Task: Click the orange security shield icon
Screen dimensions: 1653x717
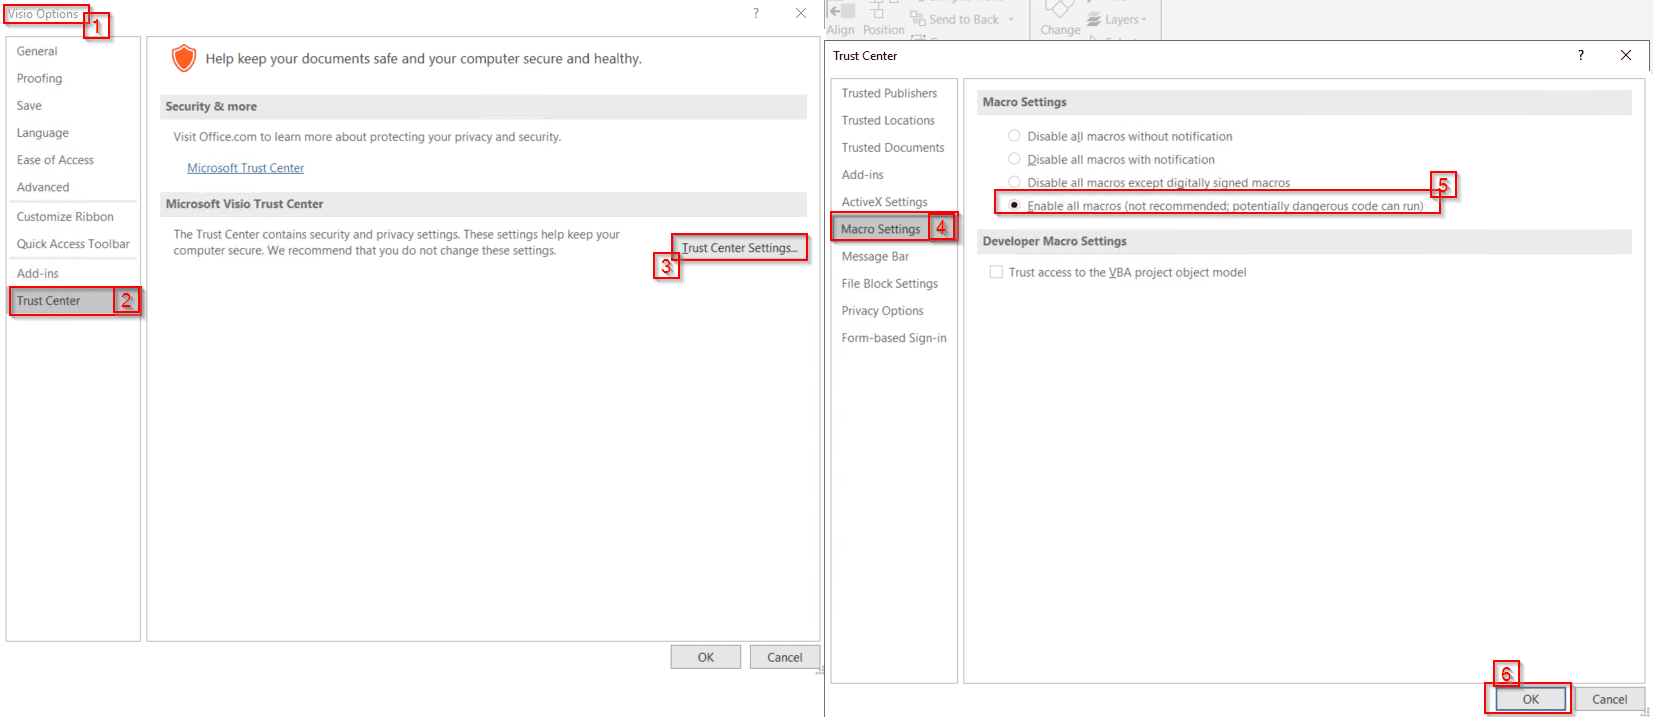Action: click(x=184, y=59)
